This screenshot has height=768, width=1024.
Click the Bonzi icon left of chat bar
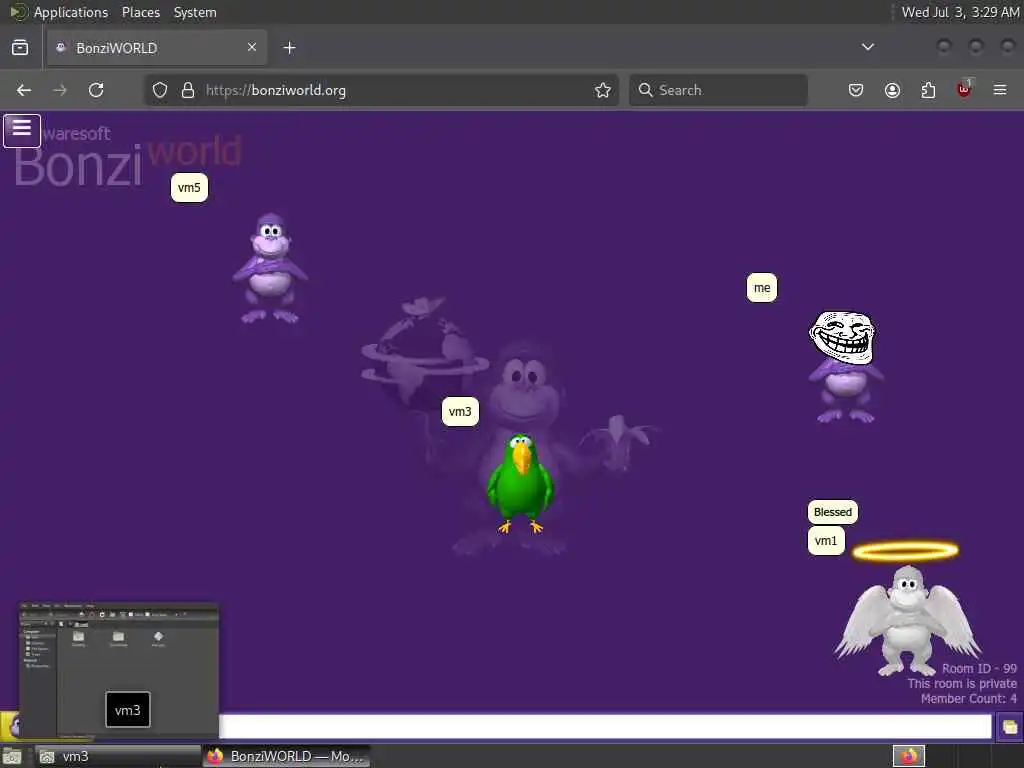[10, 726]
